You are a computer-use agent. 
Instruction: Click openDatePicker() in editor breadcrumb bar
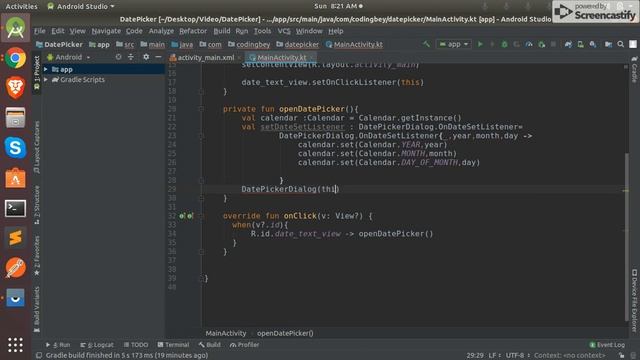(x=285, y=333)
